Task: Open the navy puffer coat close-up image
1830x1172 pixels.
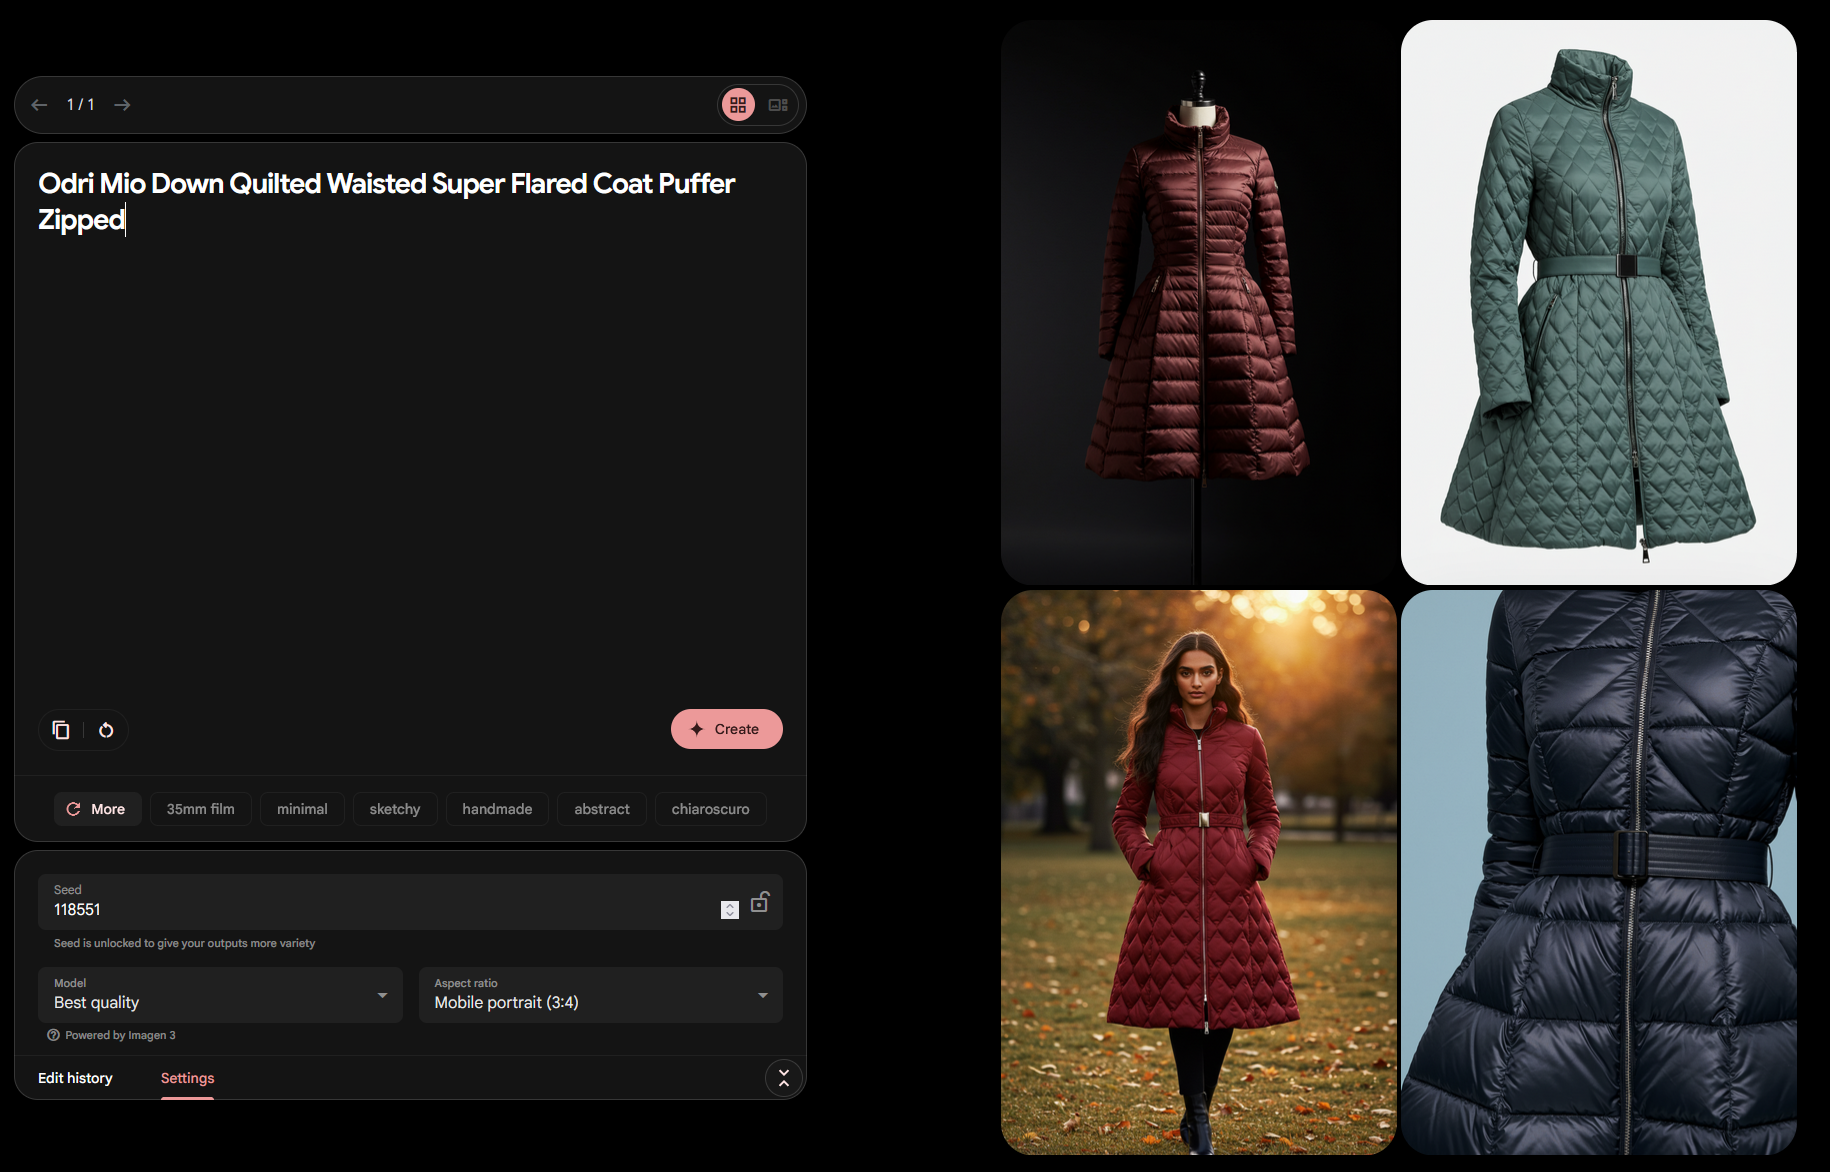Action: (x=1598, y=872)
